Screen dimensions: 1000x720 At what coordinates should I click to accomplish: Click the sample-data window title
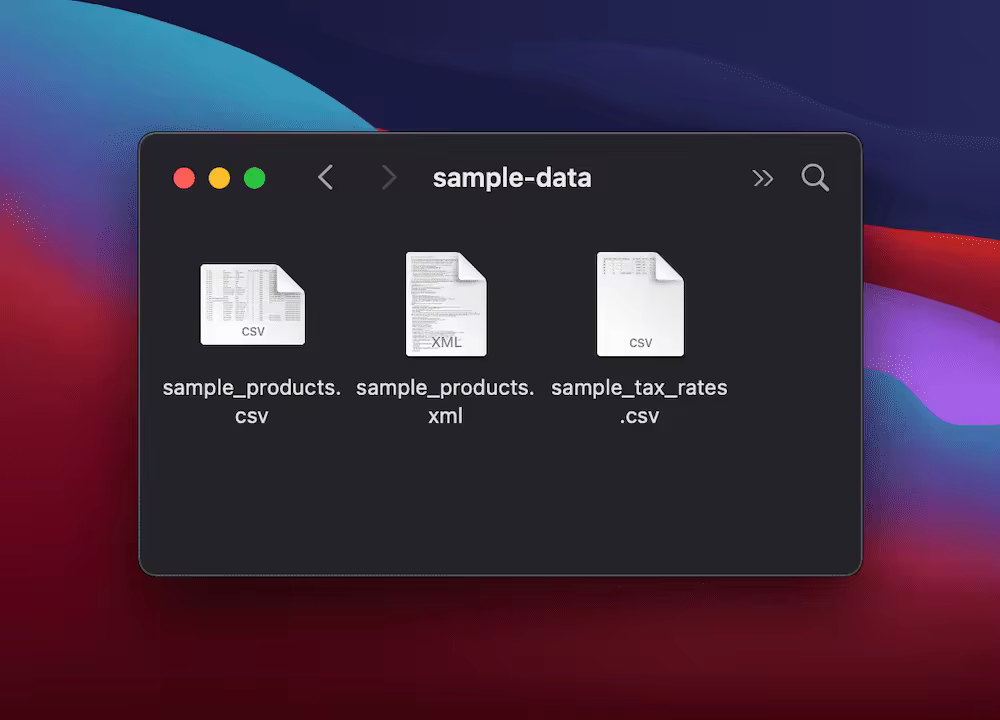click(x=512, y=178)
